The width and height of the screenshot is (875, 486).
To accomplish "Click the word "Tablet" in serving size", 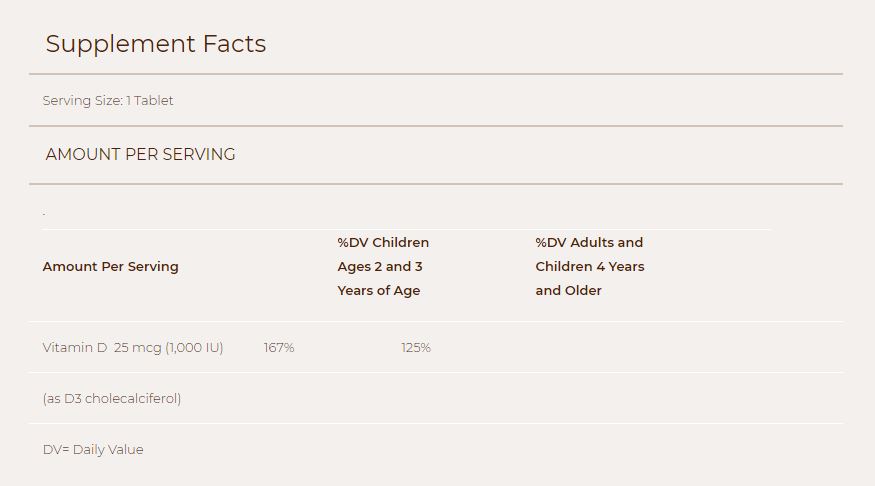I will tap(154, 101).
